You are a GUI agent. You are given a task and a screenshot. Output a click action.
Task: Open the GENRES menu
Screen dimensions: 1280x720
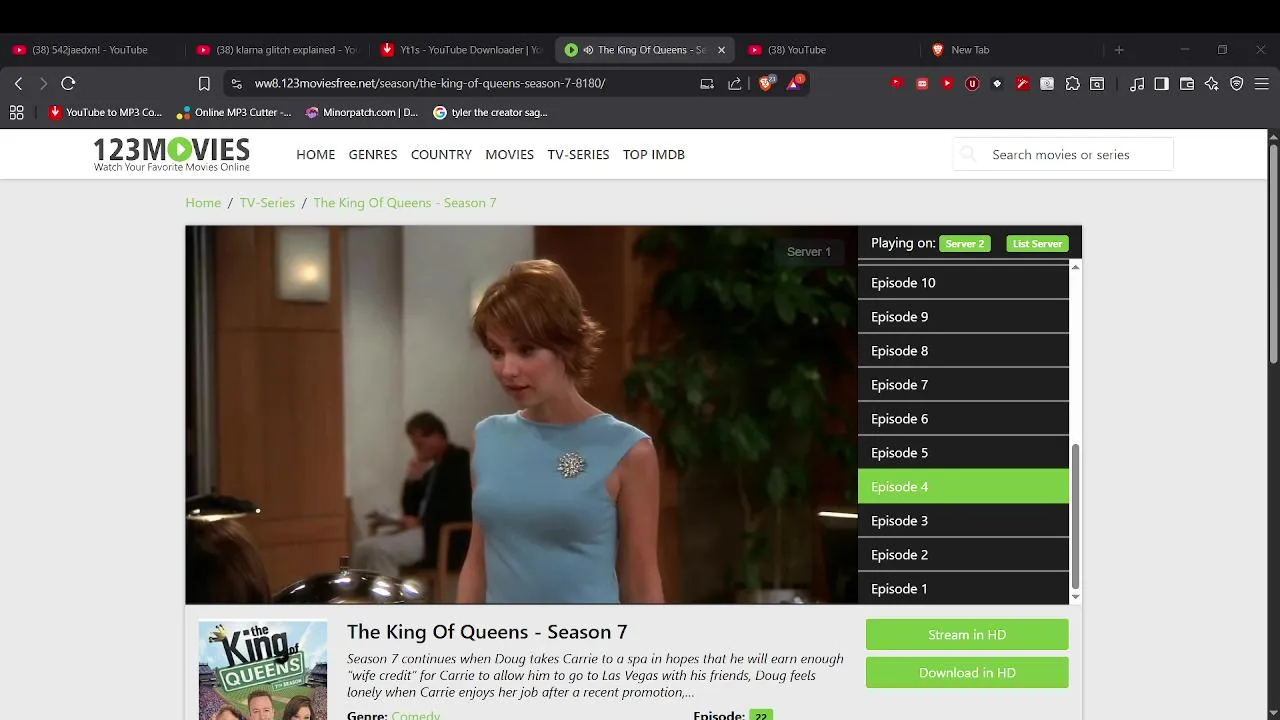coord(373,154)
